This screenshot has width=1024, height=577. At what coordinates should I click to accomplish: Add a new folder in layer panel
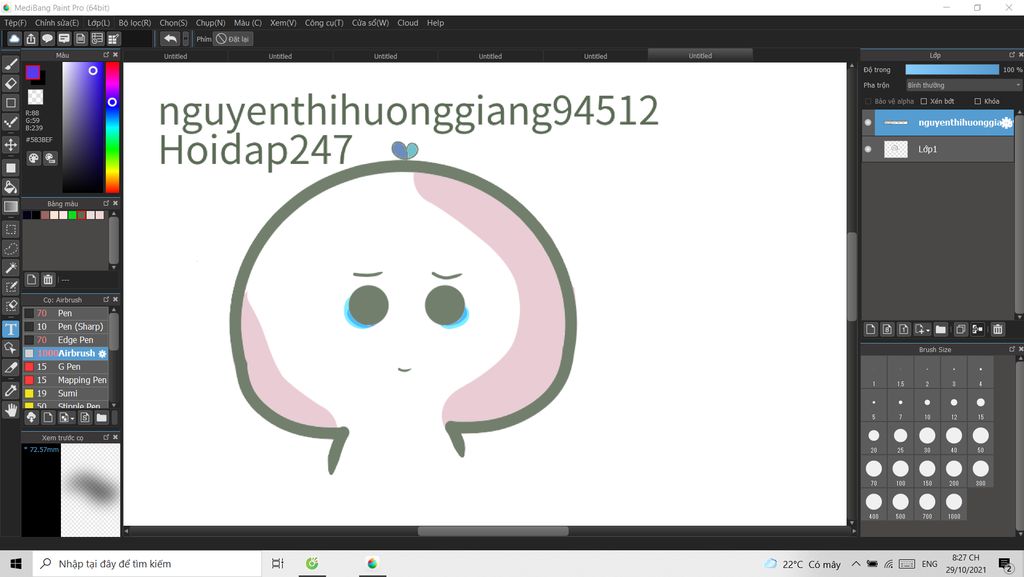tap(940, 329)
